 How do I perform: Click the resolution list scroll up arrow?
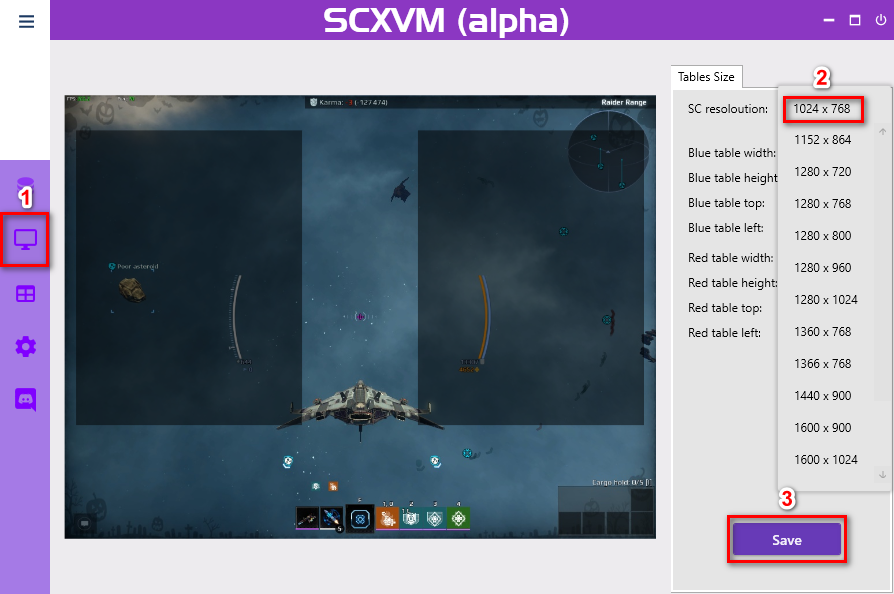click(x=883, y=132)
